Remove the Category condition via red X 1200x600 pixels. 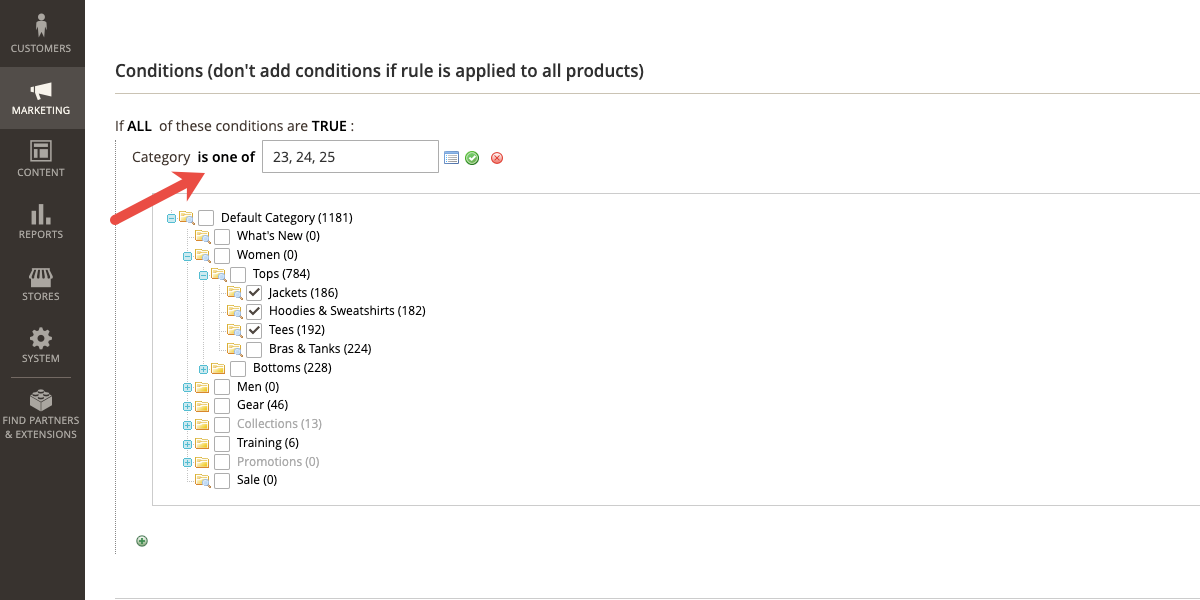click(497, 157)
